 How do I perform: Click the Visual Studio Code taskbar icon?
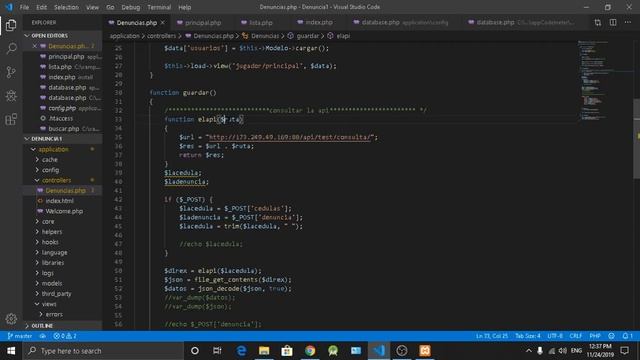tap(379, 351)
